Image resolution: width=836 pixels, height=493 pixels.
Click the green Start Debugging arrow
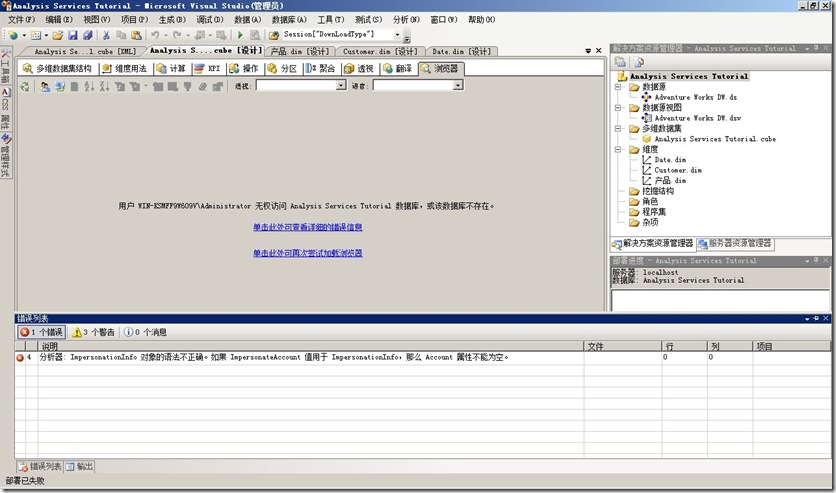(240, 35)
